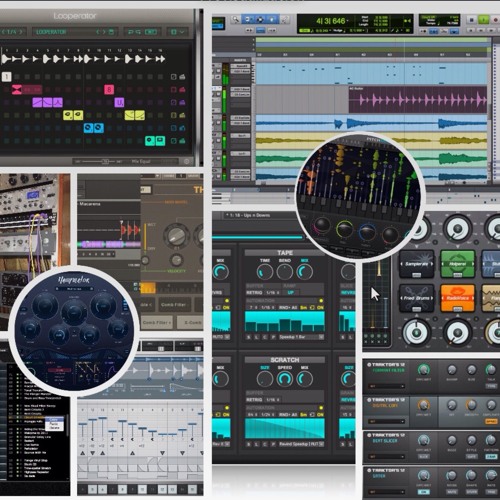Toggle the Traktor Formant Filter power icon
500x500 pixels.
coord(369,365)
